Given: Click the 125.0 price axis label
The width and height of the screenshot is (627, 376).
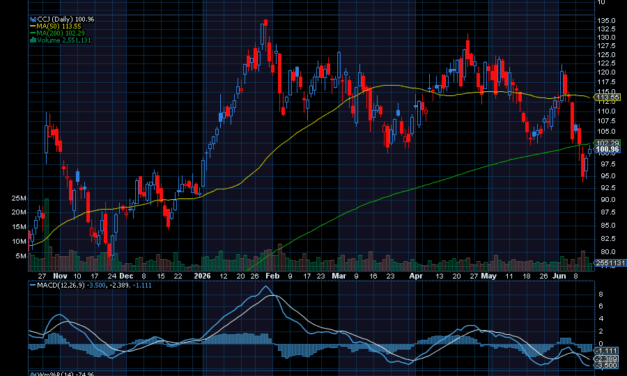Looking at the screenshot, I should click(606, 55).
